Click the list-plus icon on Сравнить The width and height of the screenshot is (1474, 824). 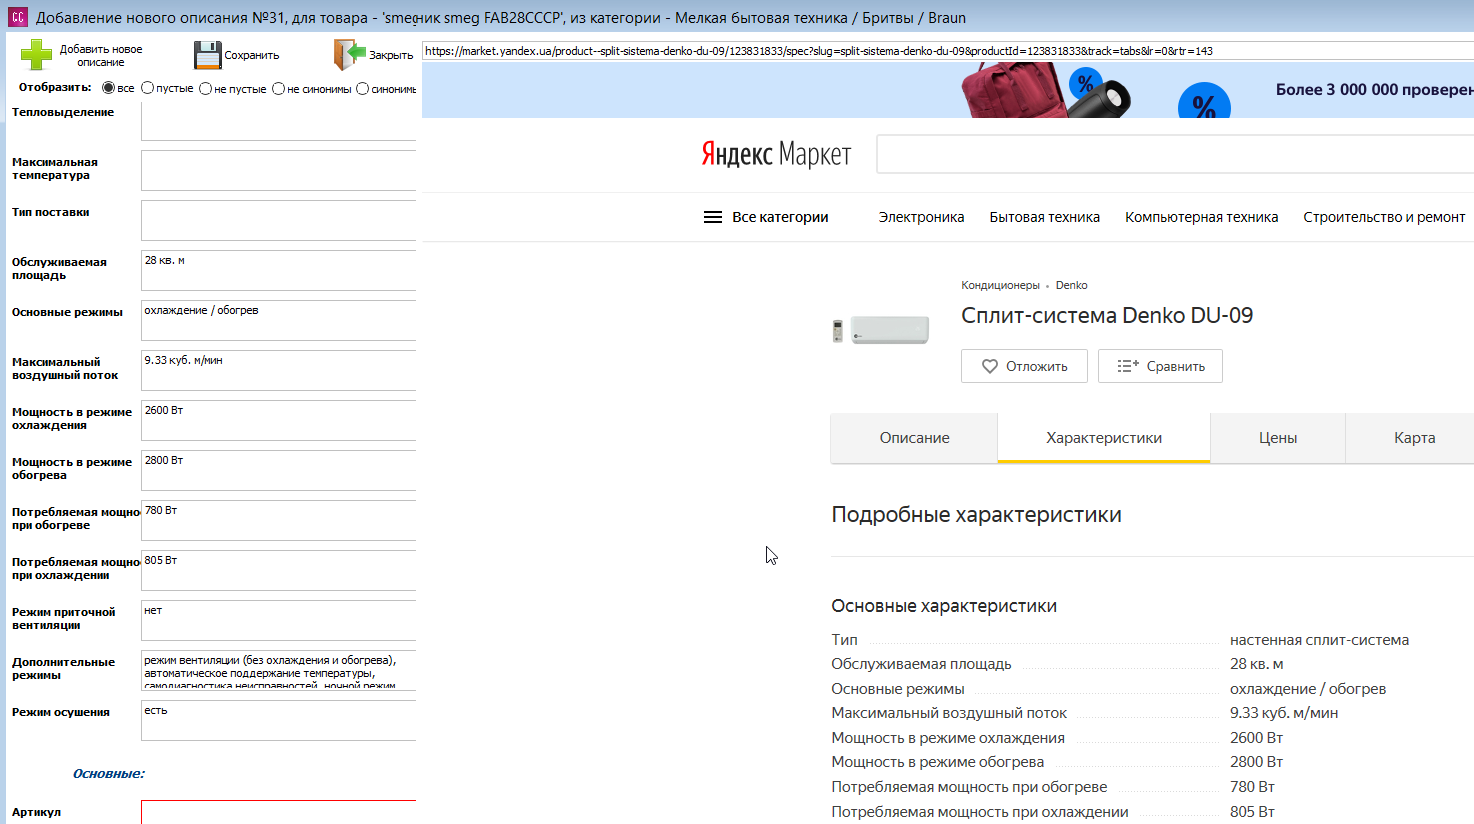tap(1128, 366)
